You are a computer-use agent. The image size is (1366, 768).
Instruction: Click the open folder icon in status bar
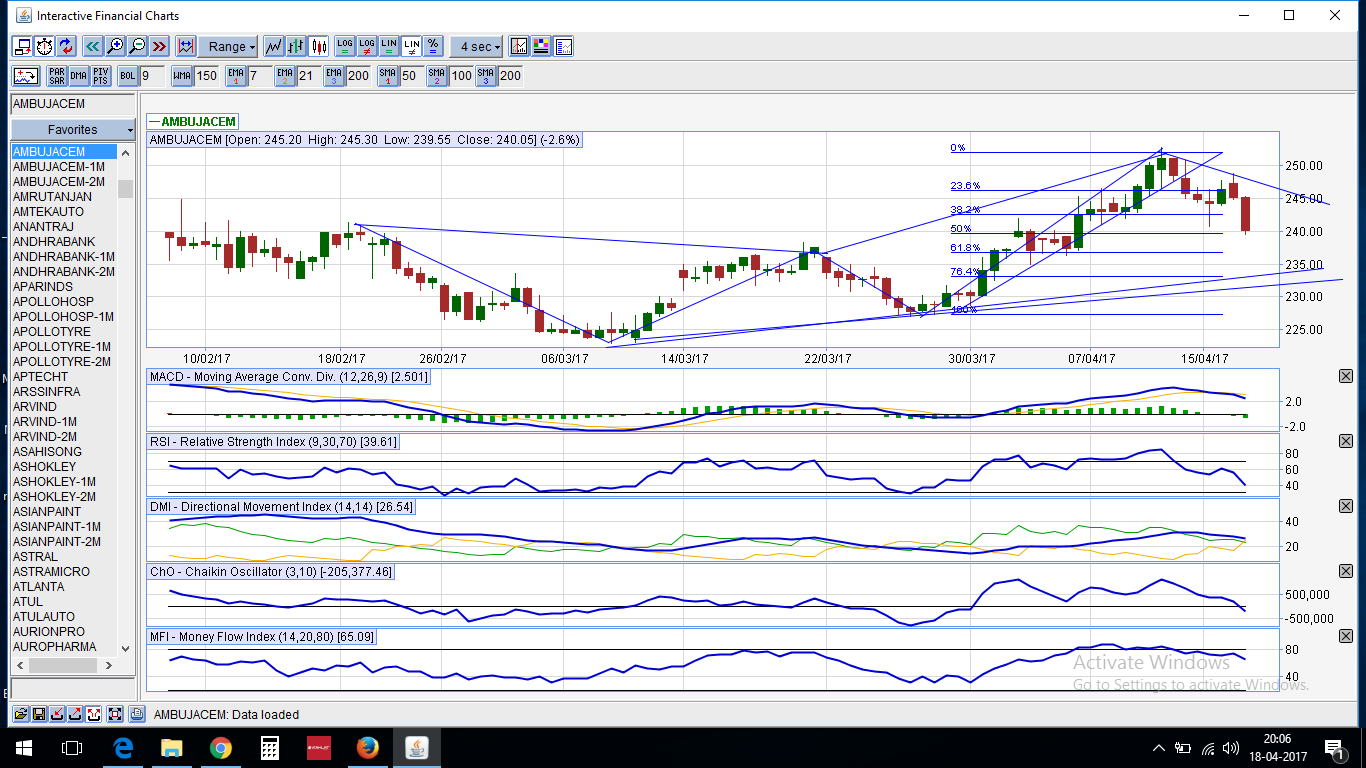[x=21, y=714]
